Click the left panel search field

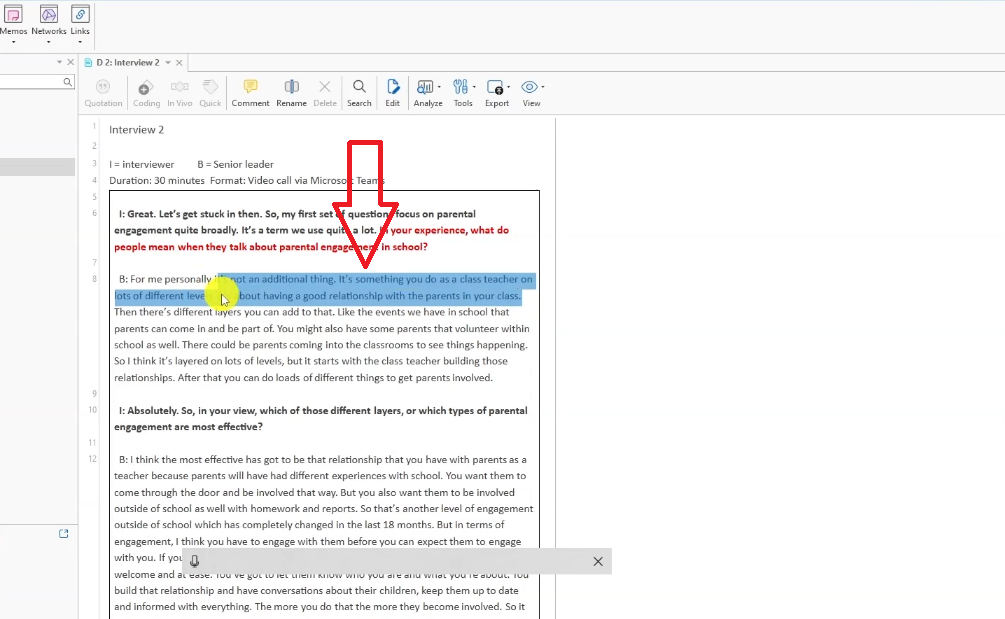pyautogui.click(x=30, y=82)
